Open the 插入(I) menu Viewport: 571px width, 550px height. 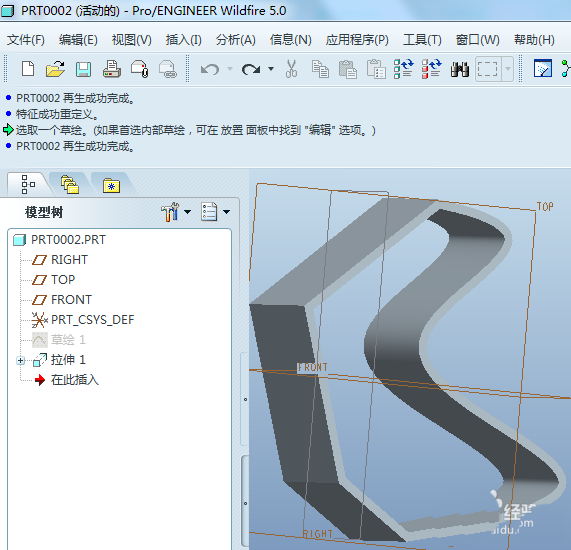(184, 39)
